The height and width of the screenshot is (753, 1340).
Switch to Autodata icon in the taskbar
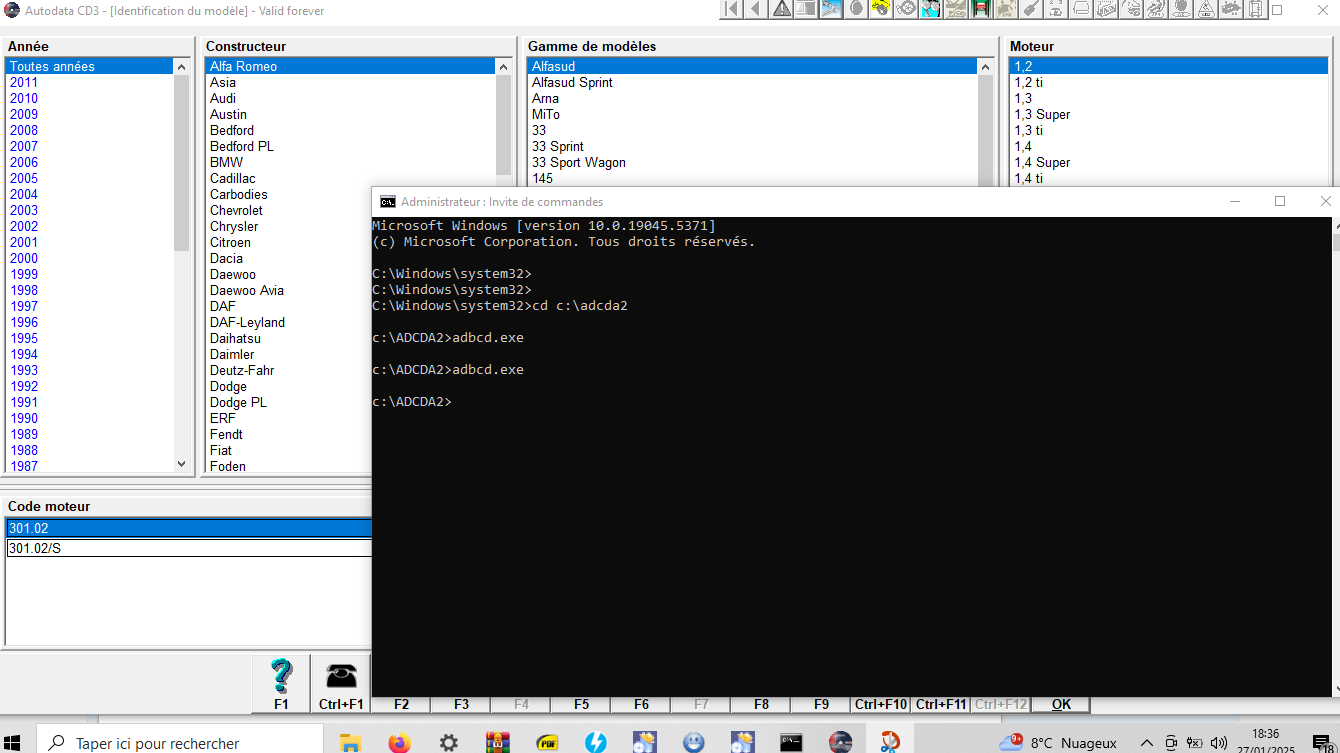click(x=840, y=742)
